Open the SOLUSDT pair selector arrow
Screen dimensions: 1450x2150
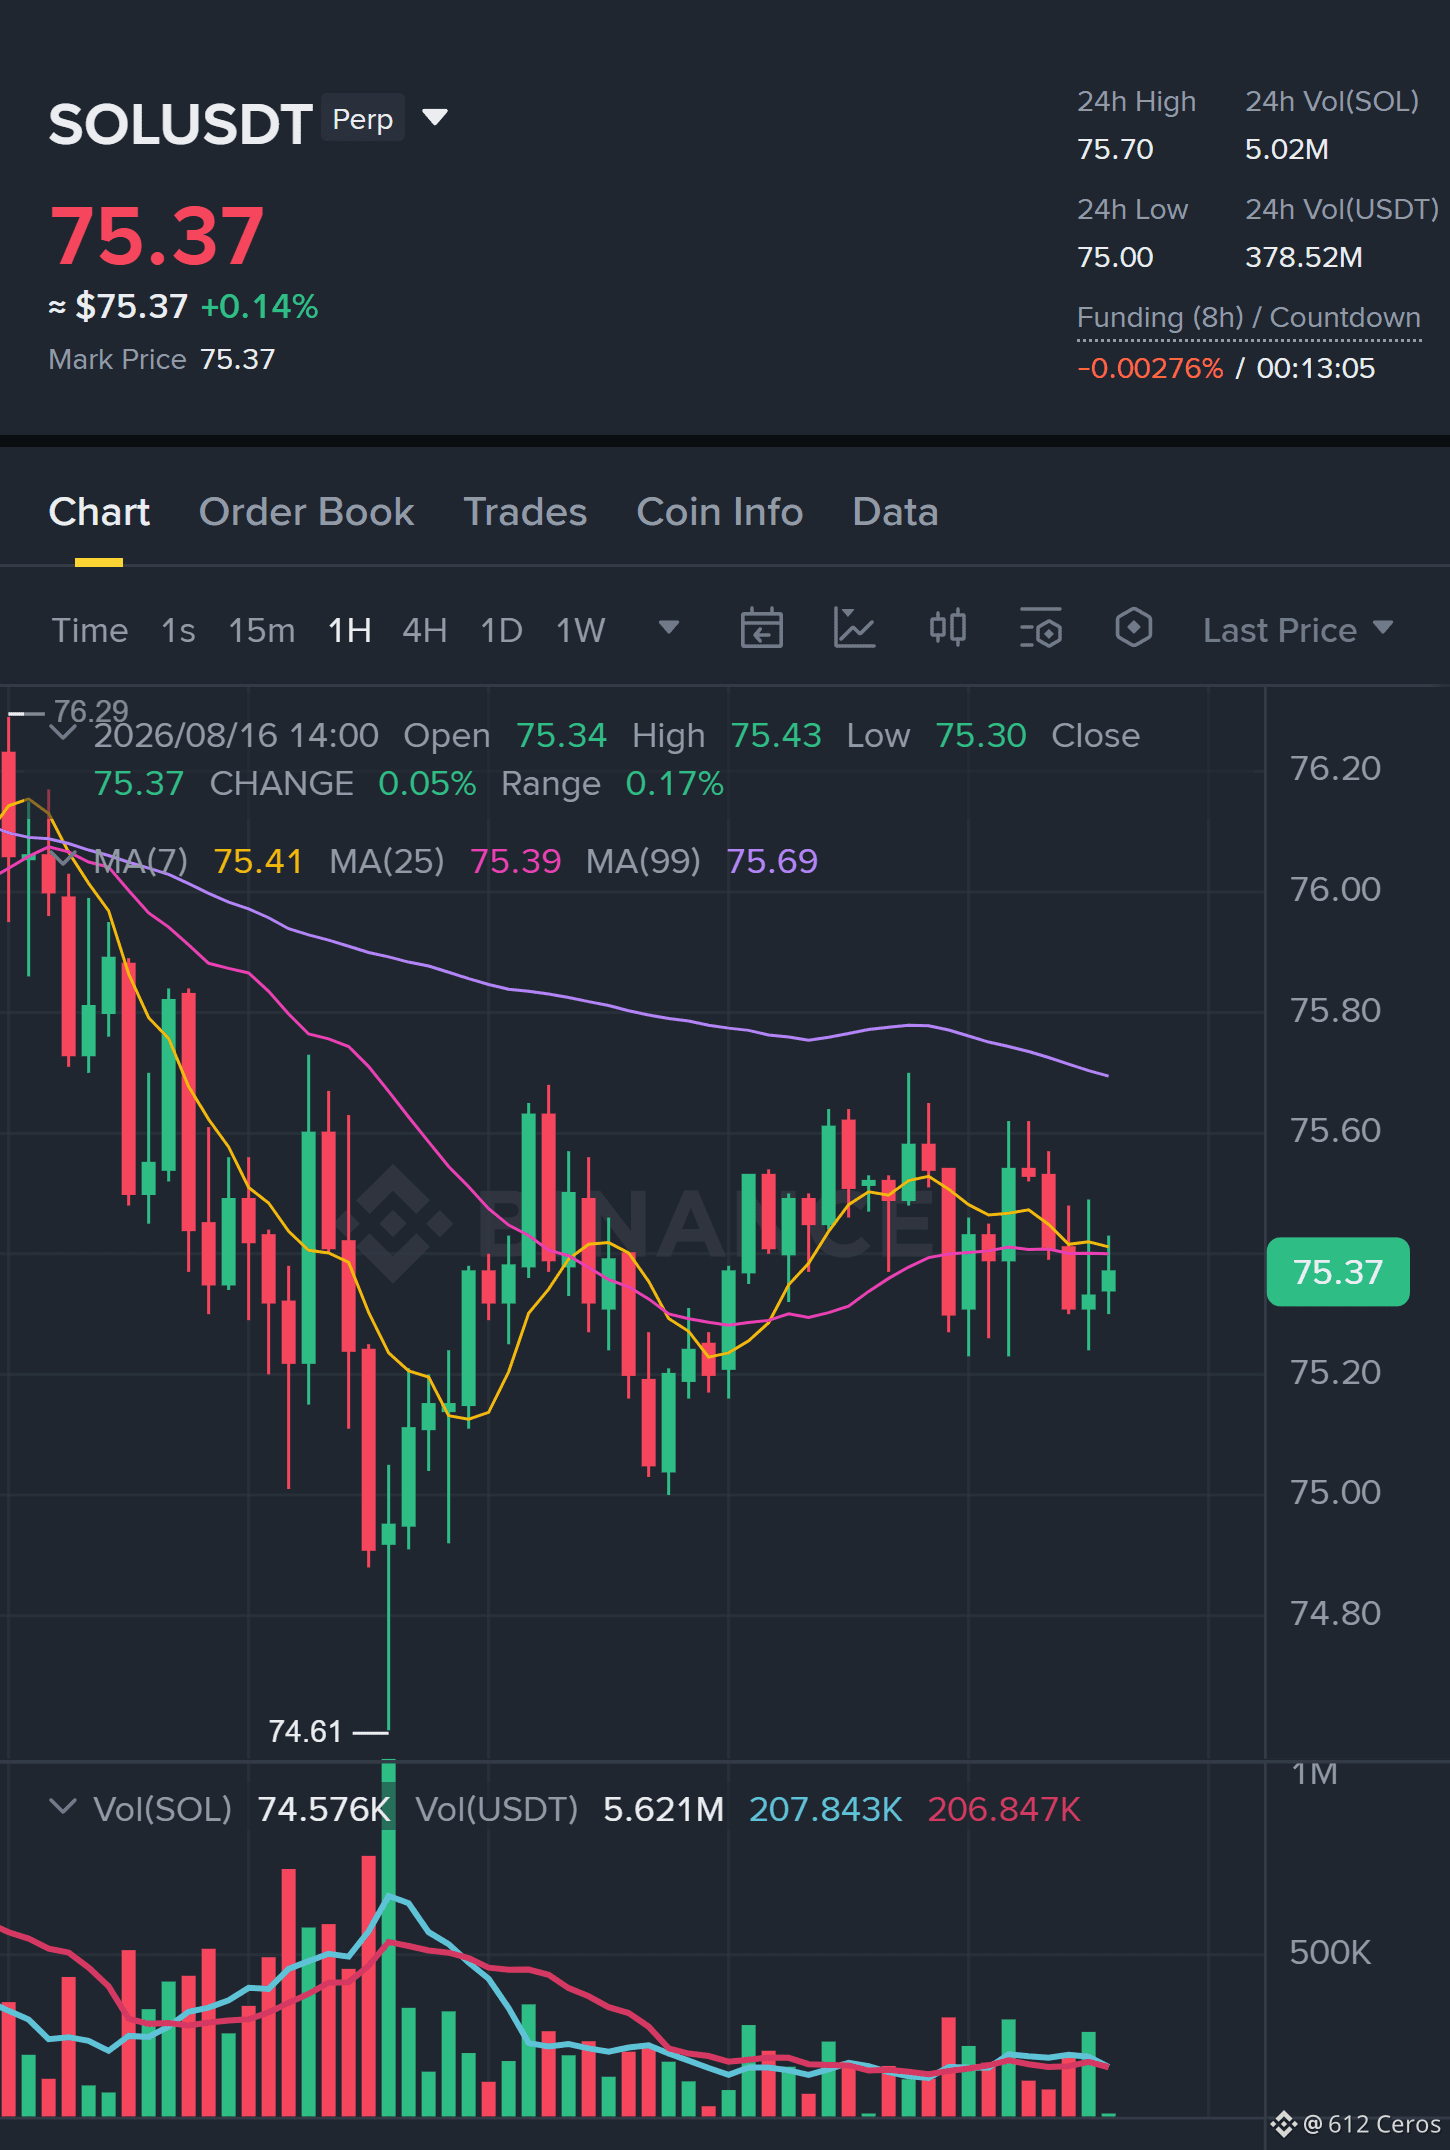[435, 118]
